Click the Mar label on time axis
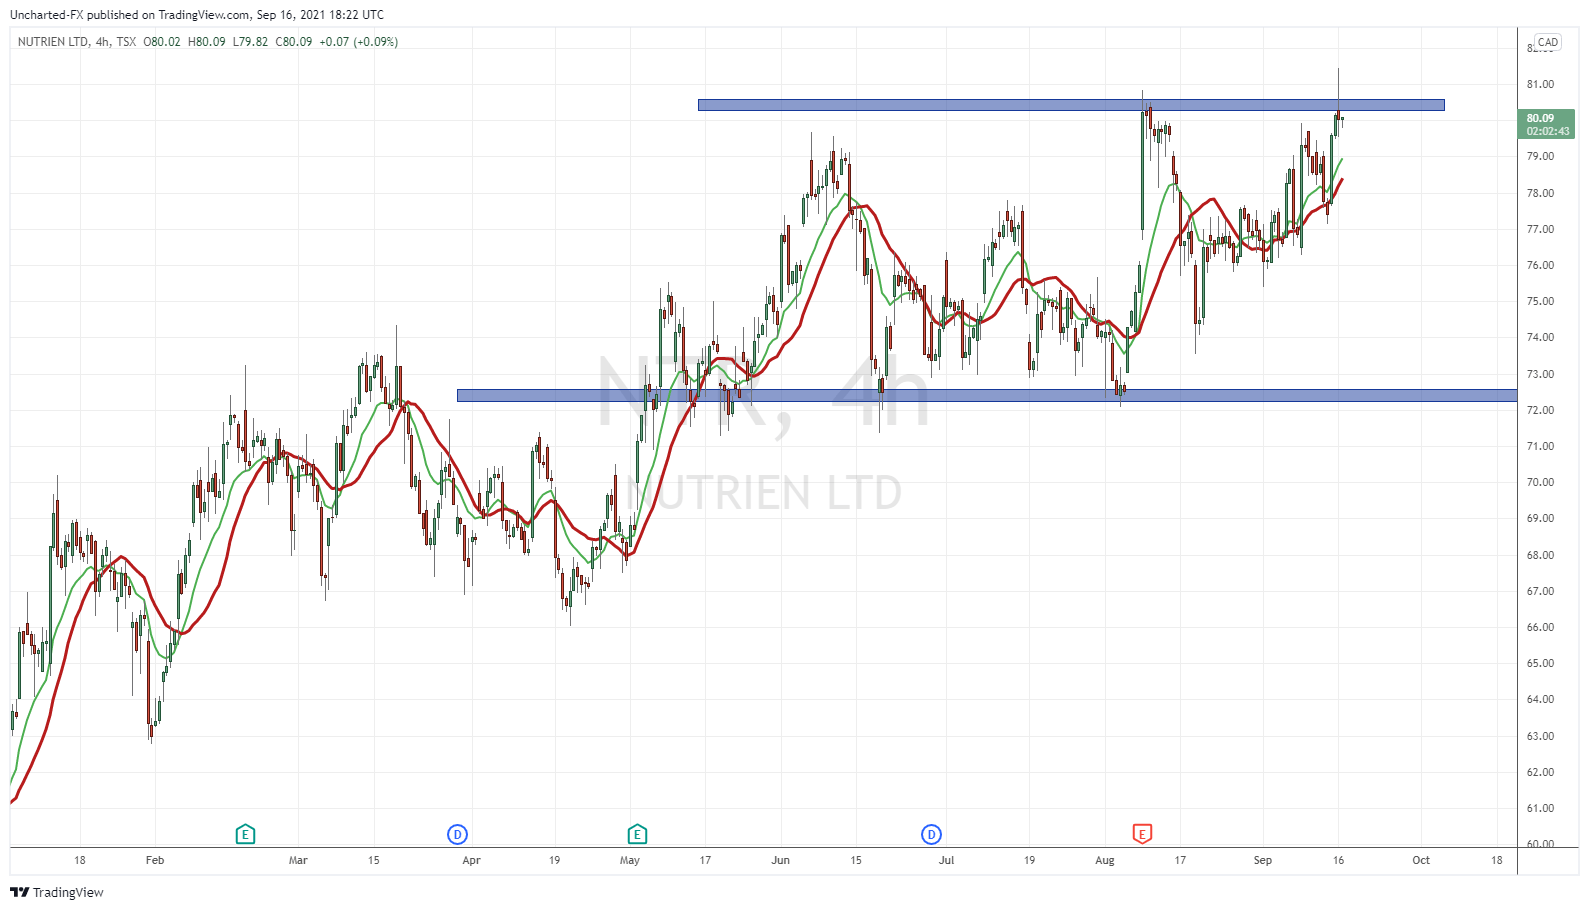Screen dimensions: 1589x910 coord(298,860)
